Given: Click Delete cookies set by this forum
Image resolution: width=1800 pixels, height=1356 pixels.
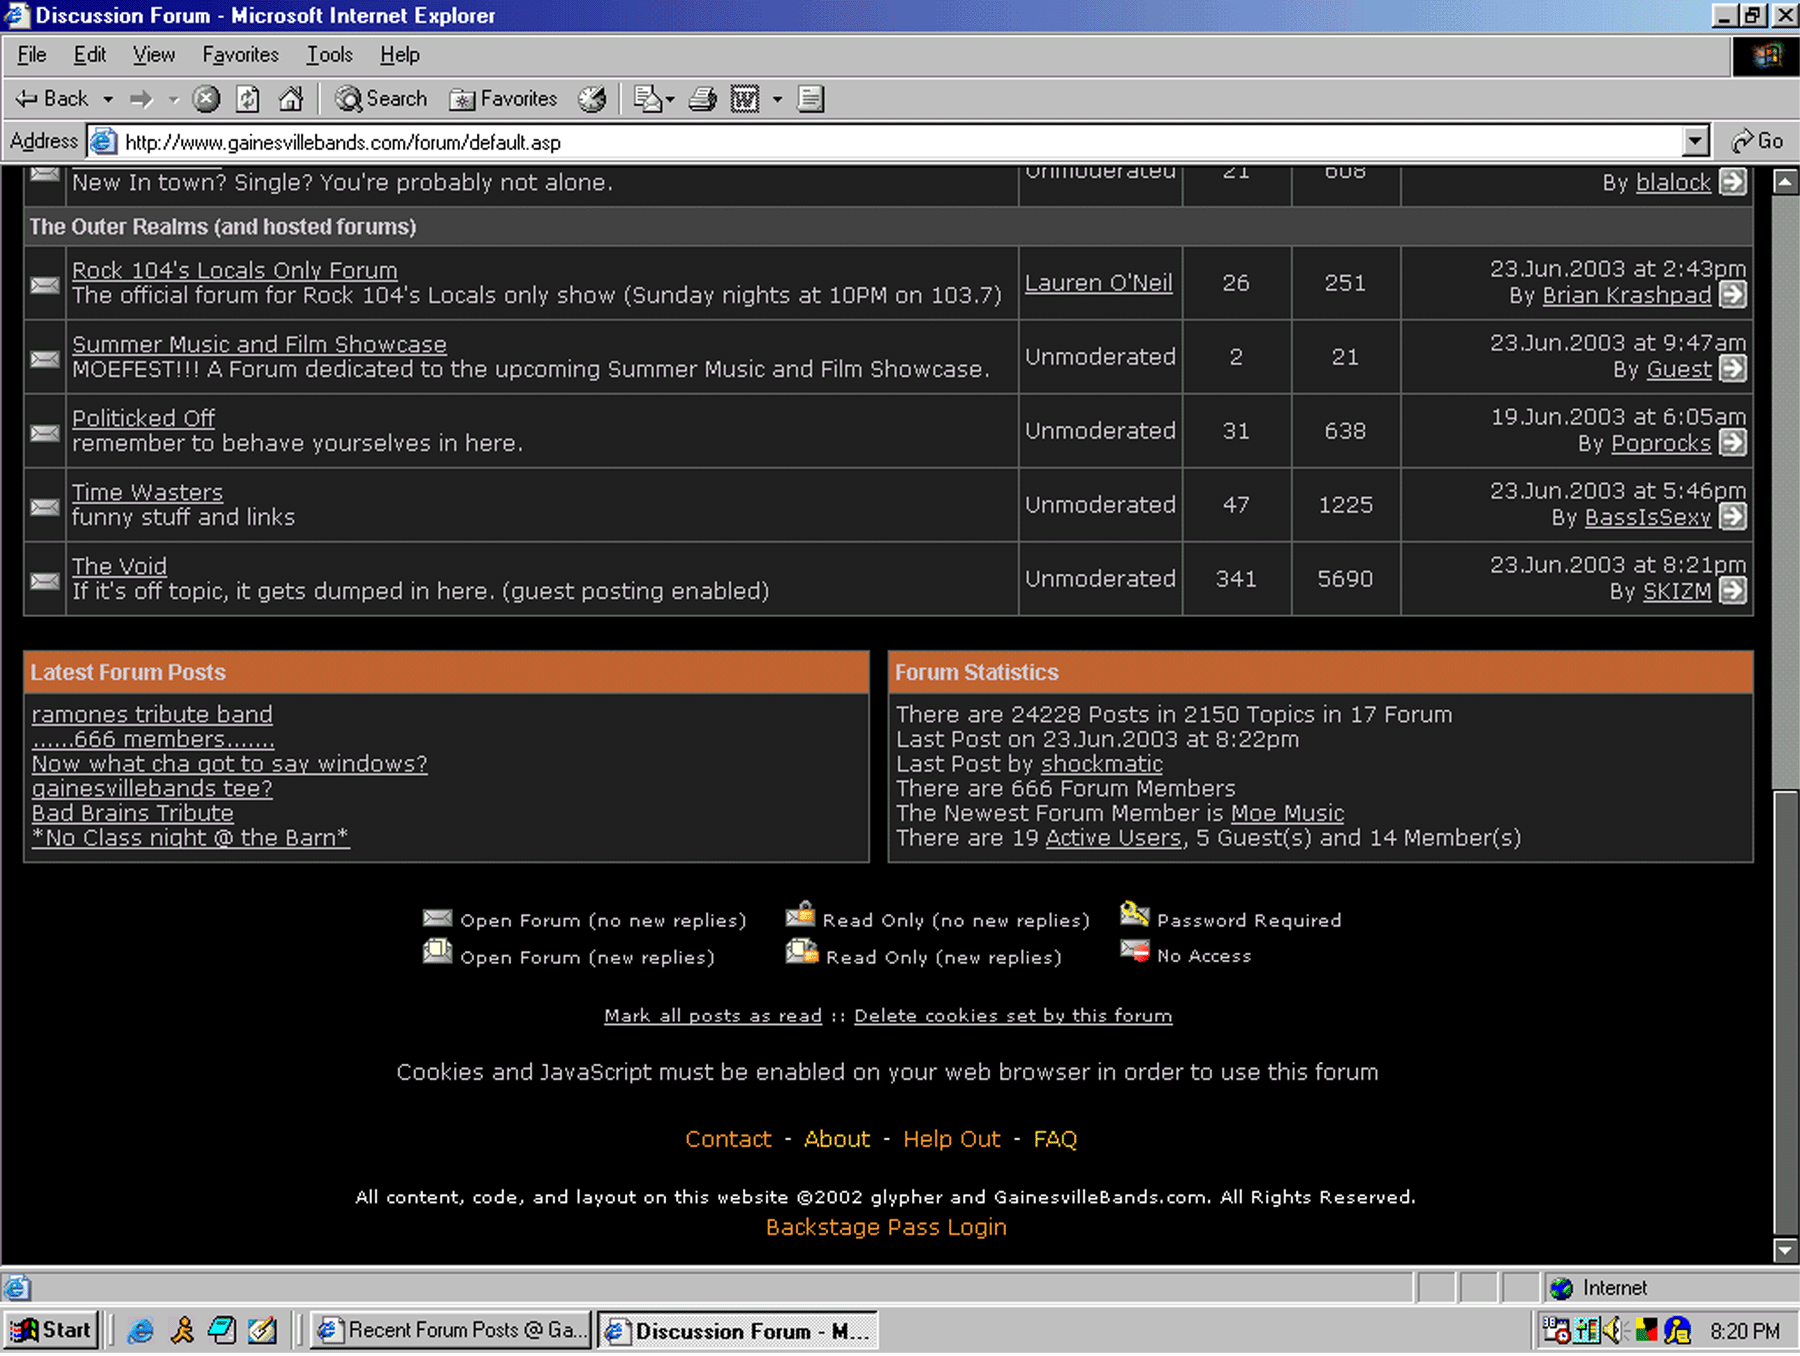Looking at the screenshot, I should (1013, 1016).
